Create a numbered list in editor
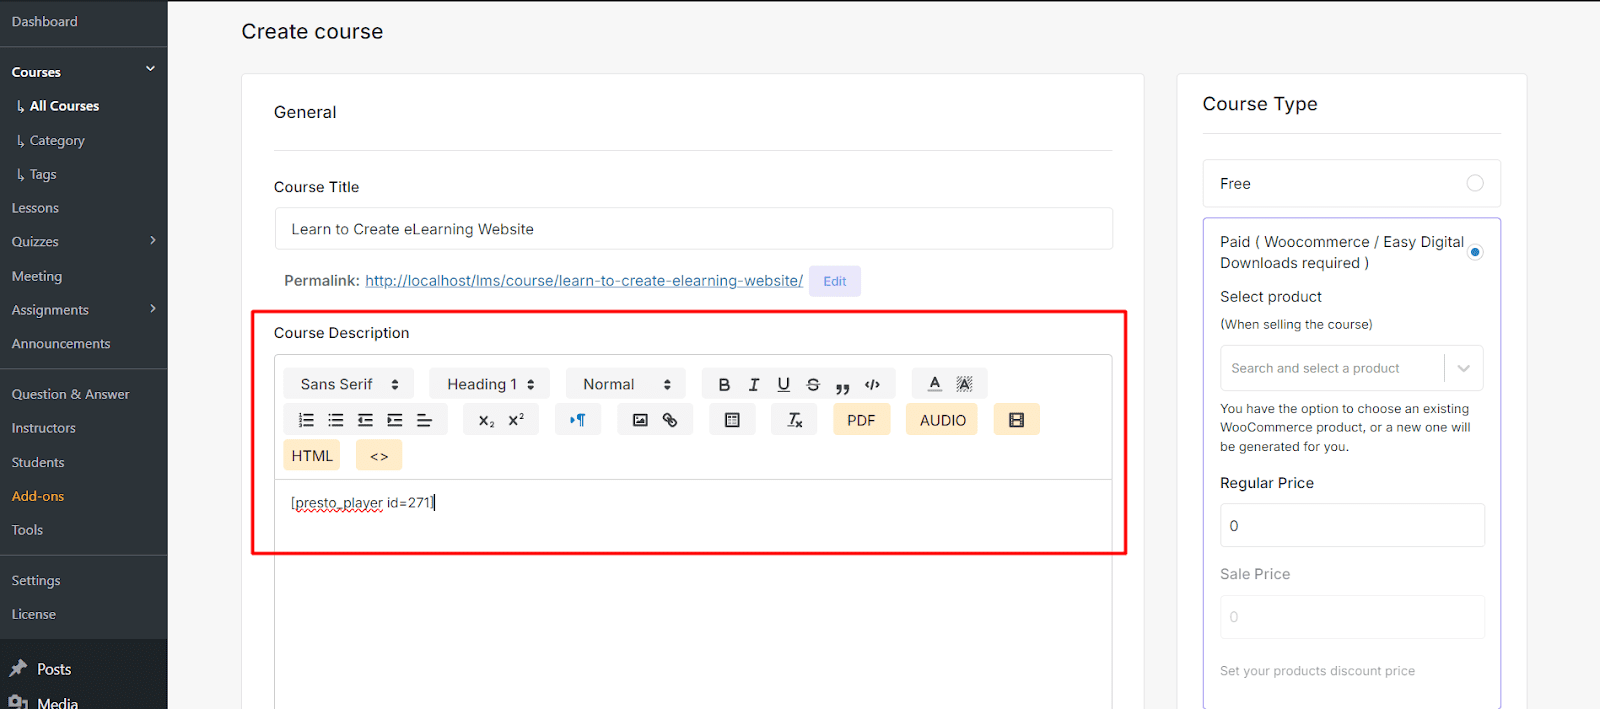 (x=306, y=420)
